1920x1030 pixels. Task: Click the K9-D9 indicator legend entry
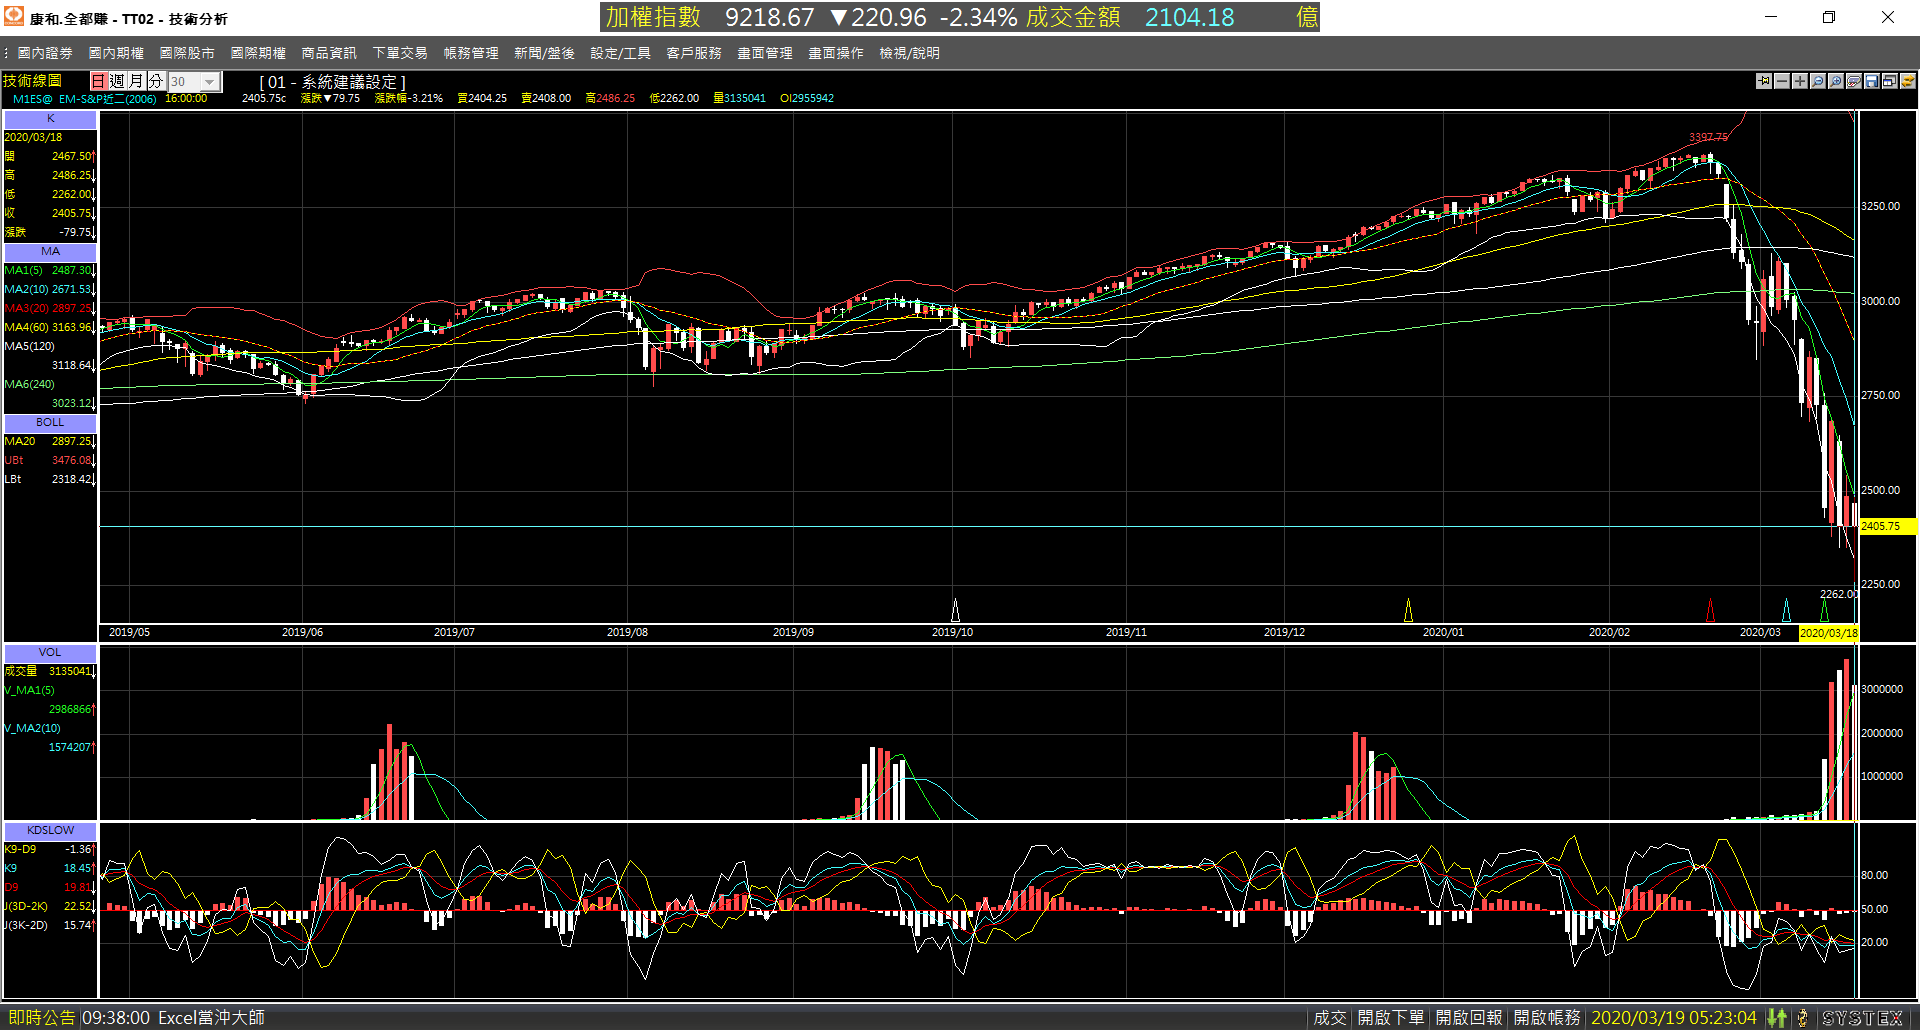coord(49,850)
